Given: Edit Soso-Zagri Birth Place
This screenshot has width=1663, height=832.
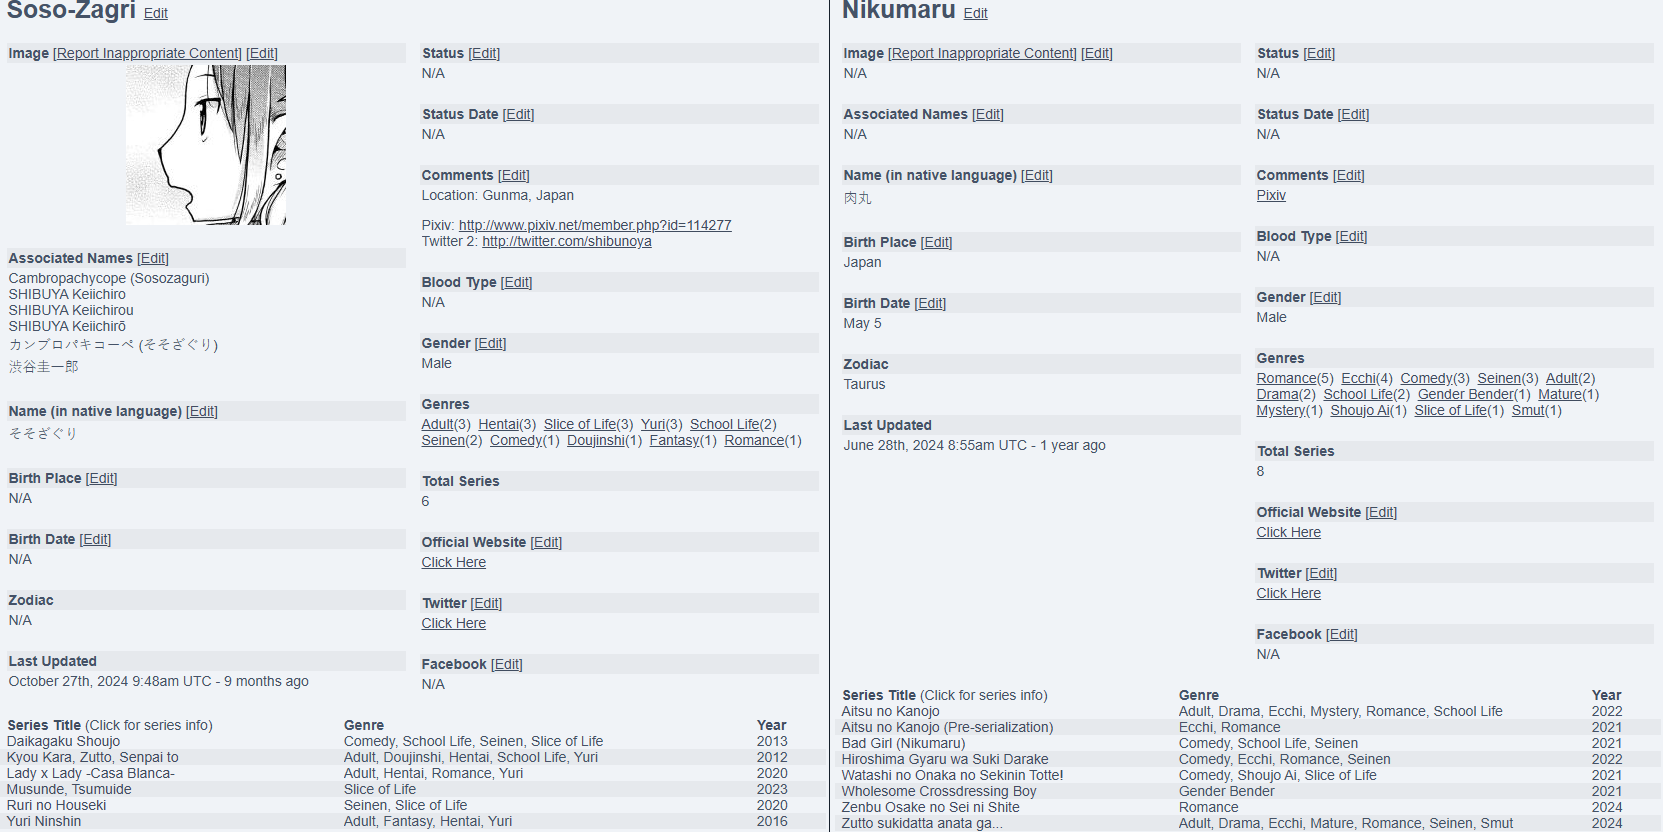Looking at the screenshot, I should click(x=102, y=478).
